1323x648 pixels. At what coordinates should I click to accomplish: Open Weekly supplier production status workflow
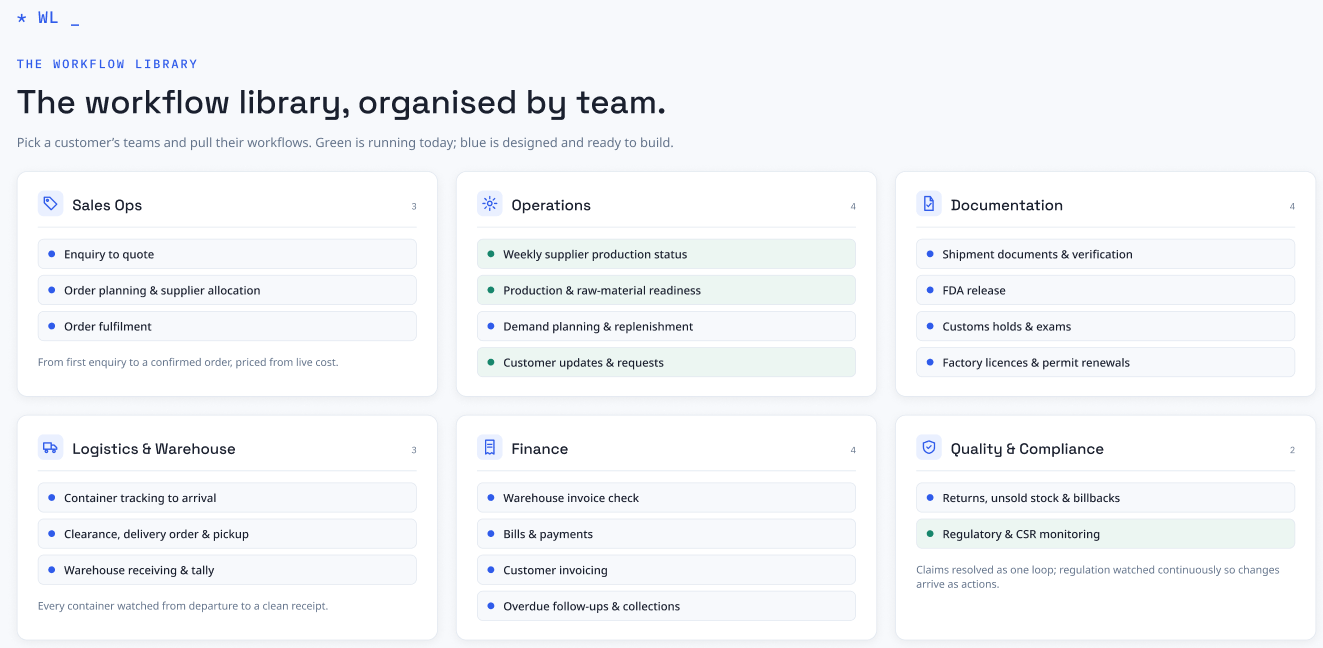[x=666, y=254]
